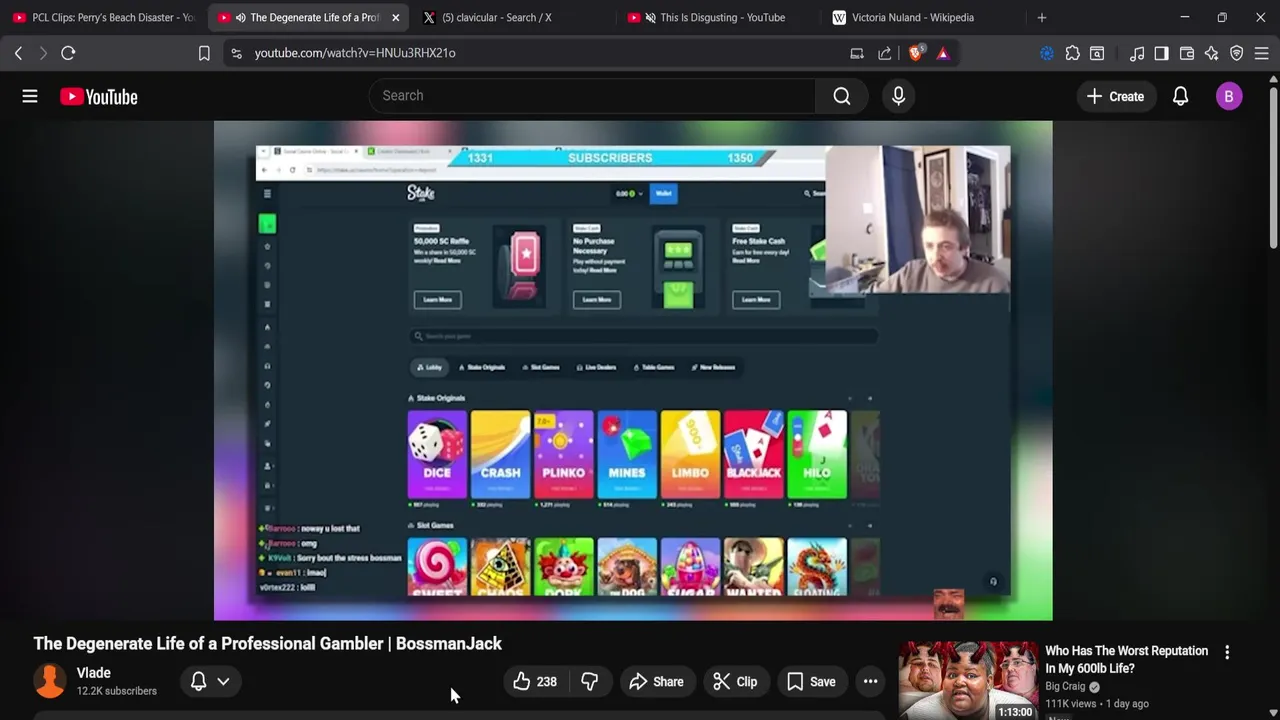Open Big Craig channel link
The height and width of the screenshot is (720, 1280).
tap(1065, 686)
